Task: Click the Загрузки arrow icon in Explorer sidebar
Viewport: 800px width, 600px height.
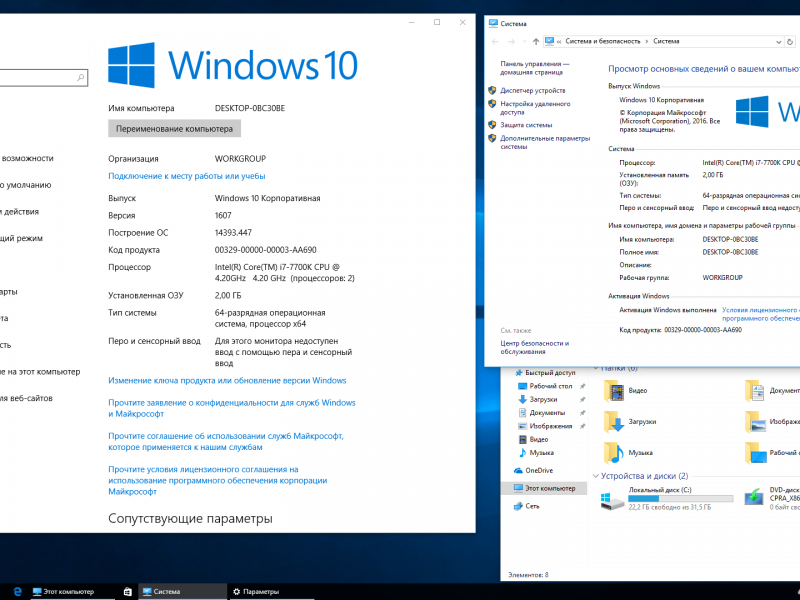Action: (522, 399)
